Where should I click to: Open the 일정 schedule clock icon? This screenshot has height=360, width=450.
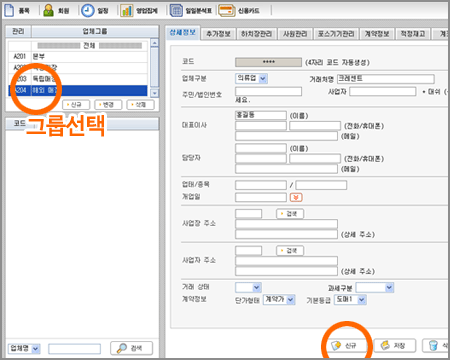88,10
